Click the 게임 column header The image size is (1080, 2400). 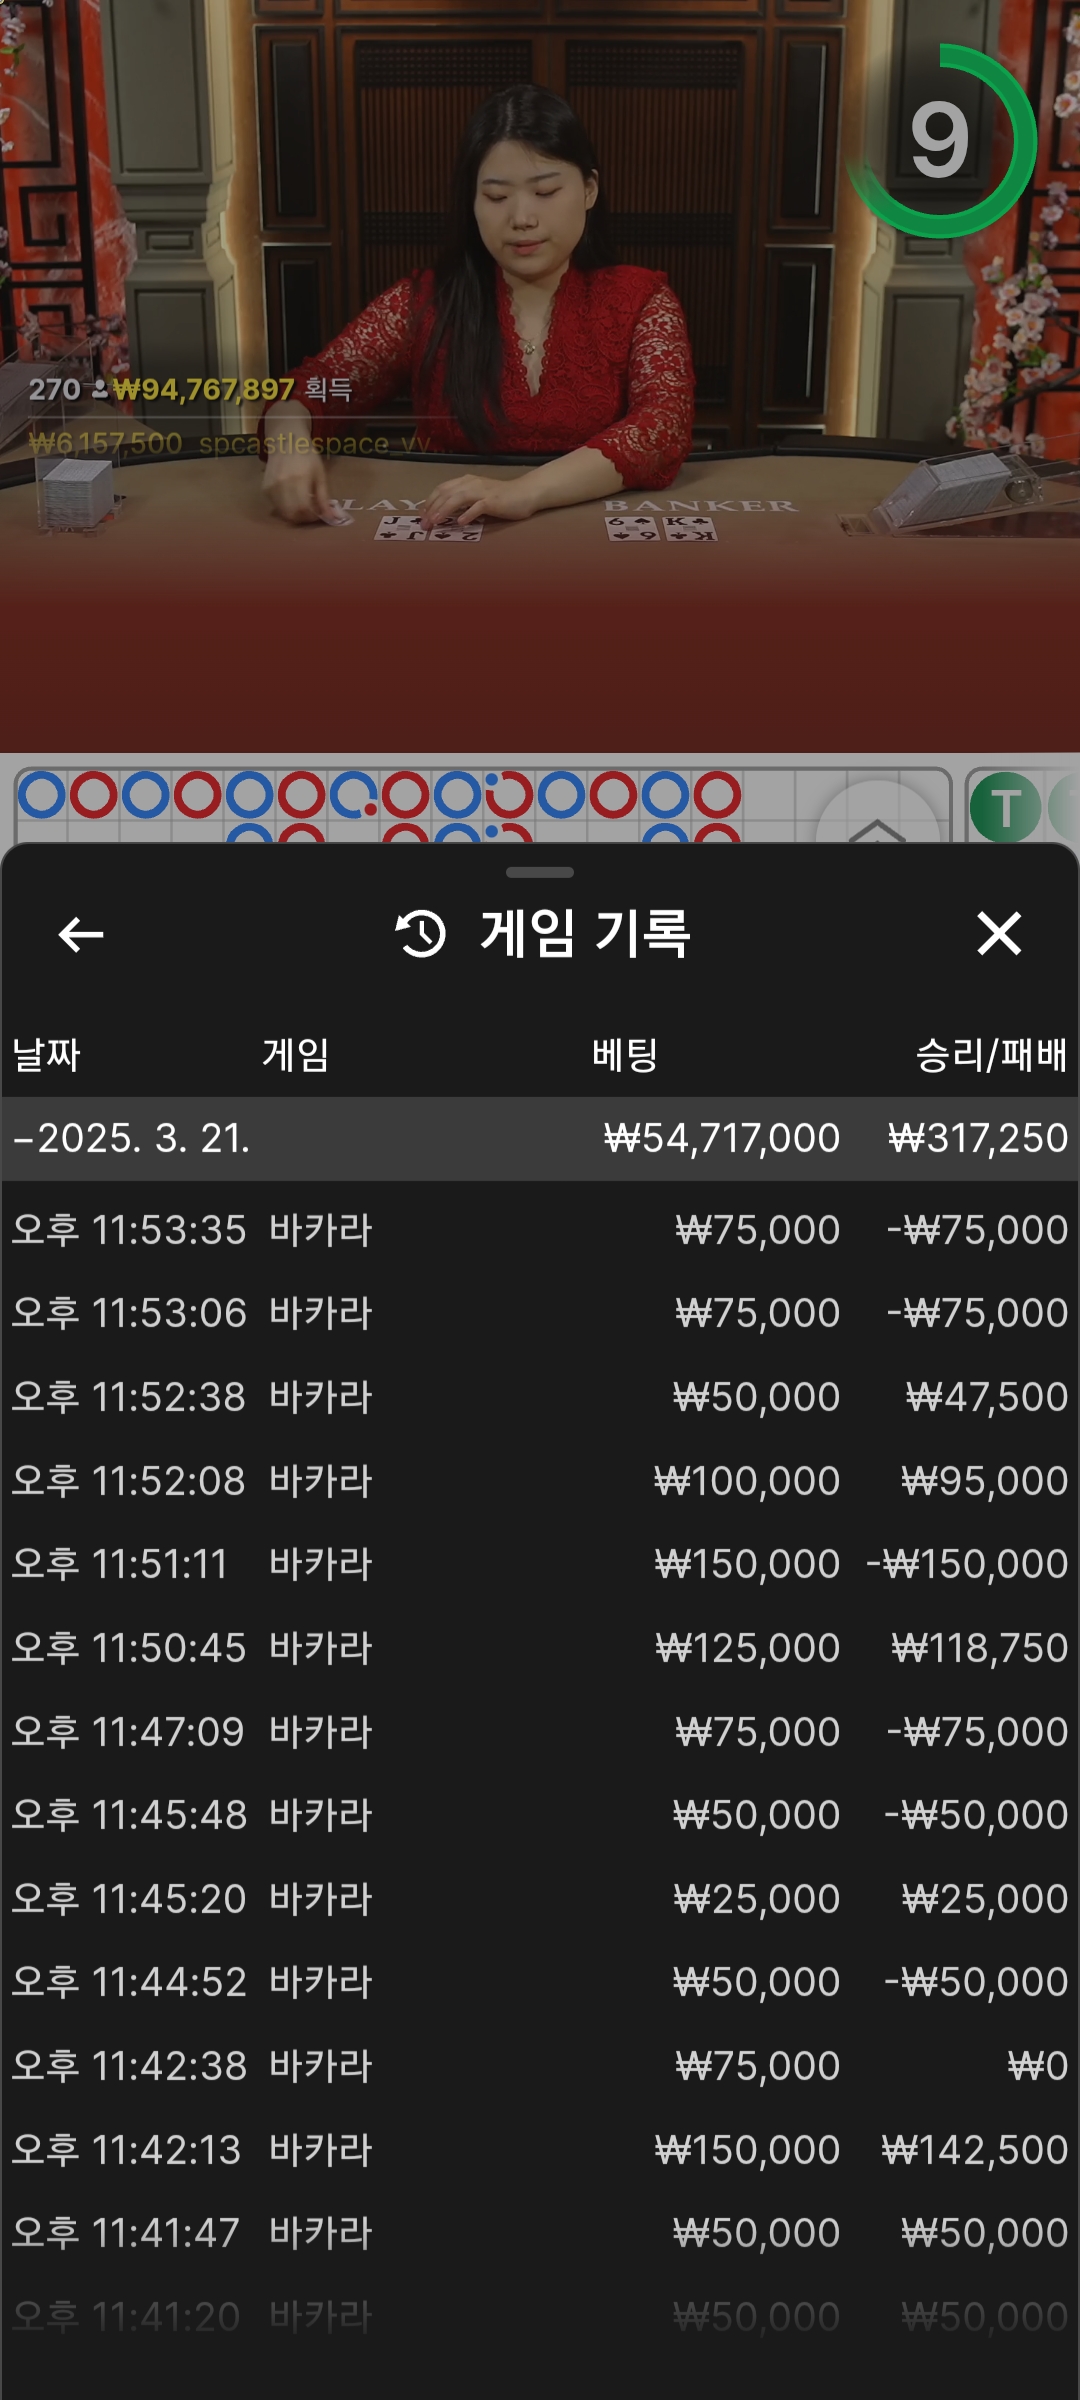point(295,1055)
